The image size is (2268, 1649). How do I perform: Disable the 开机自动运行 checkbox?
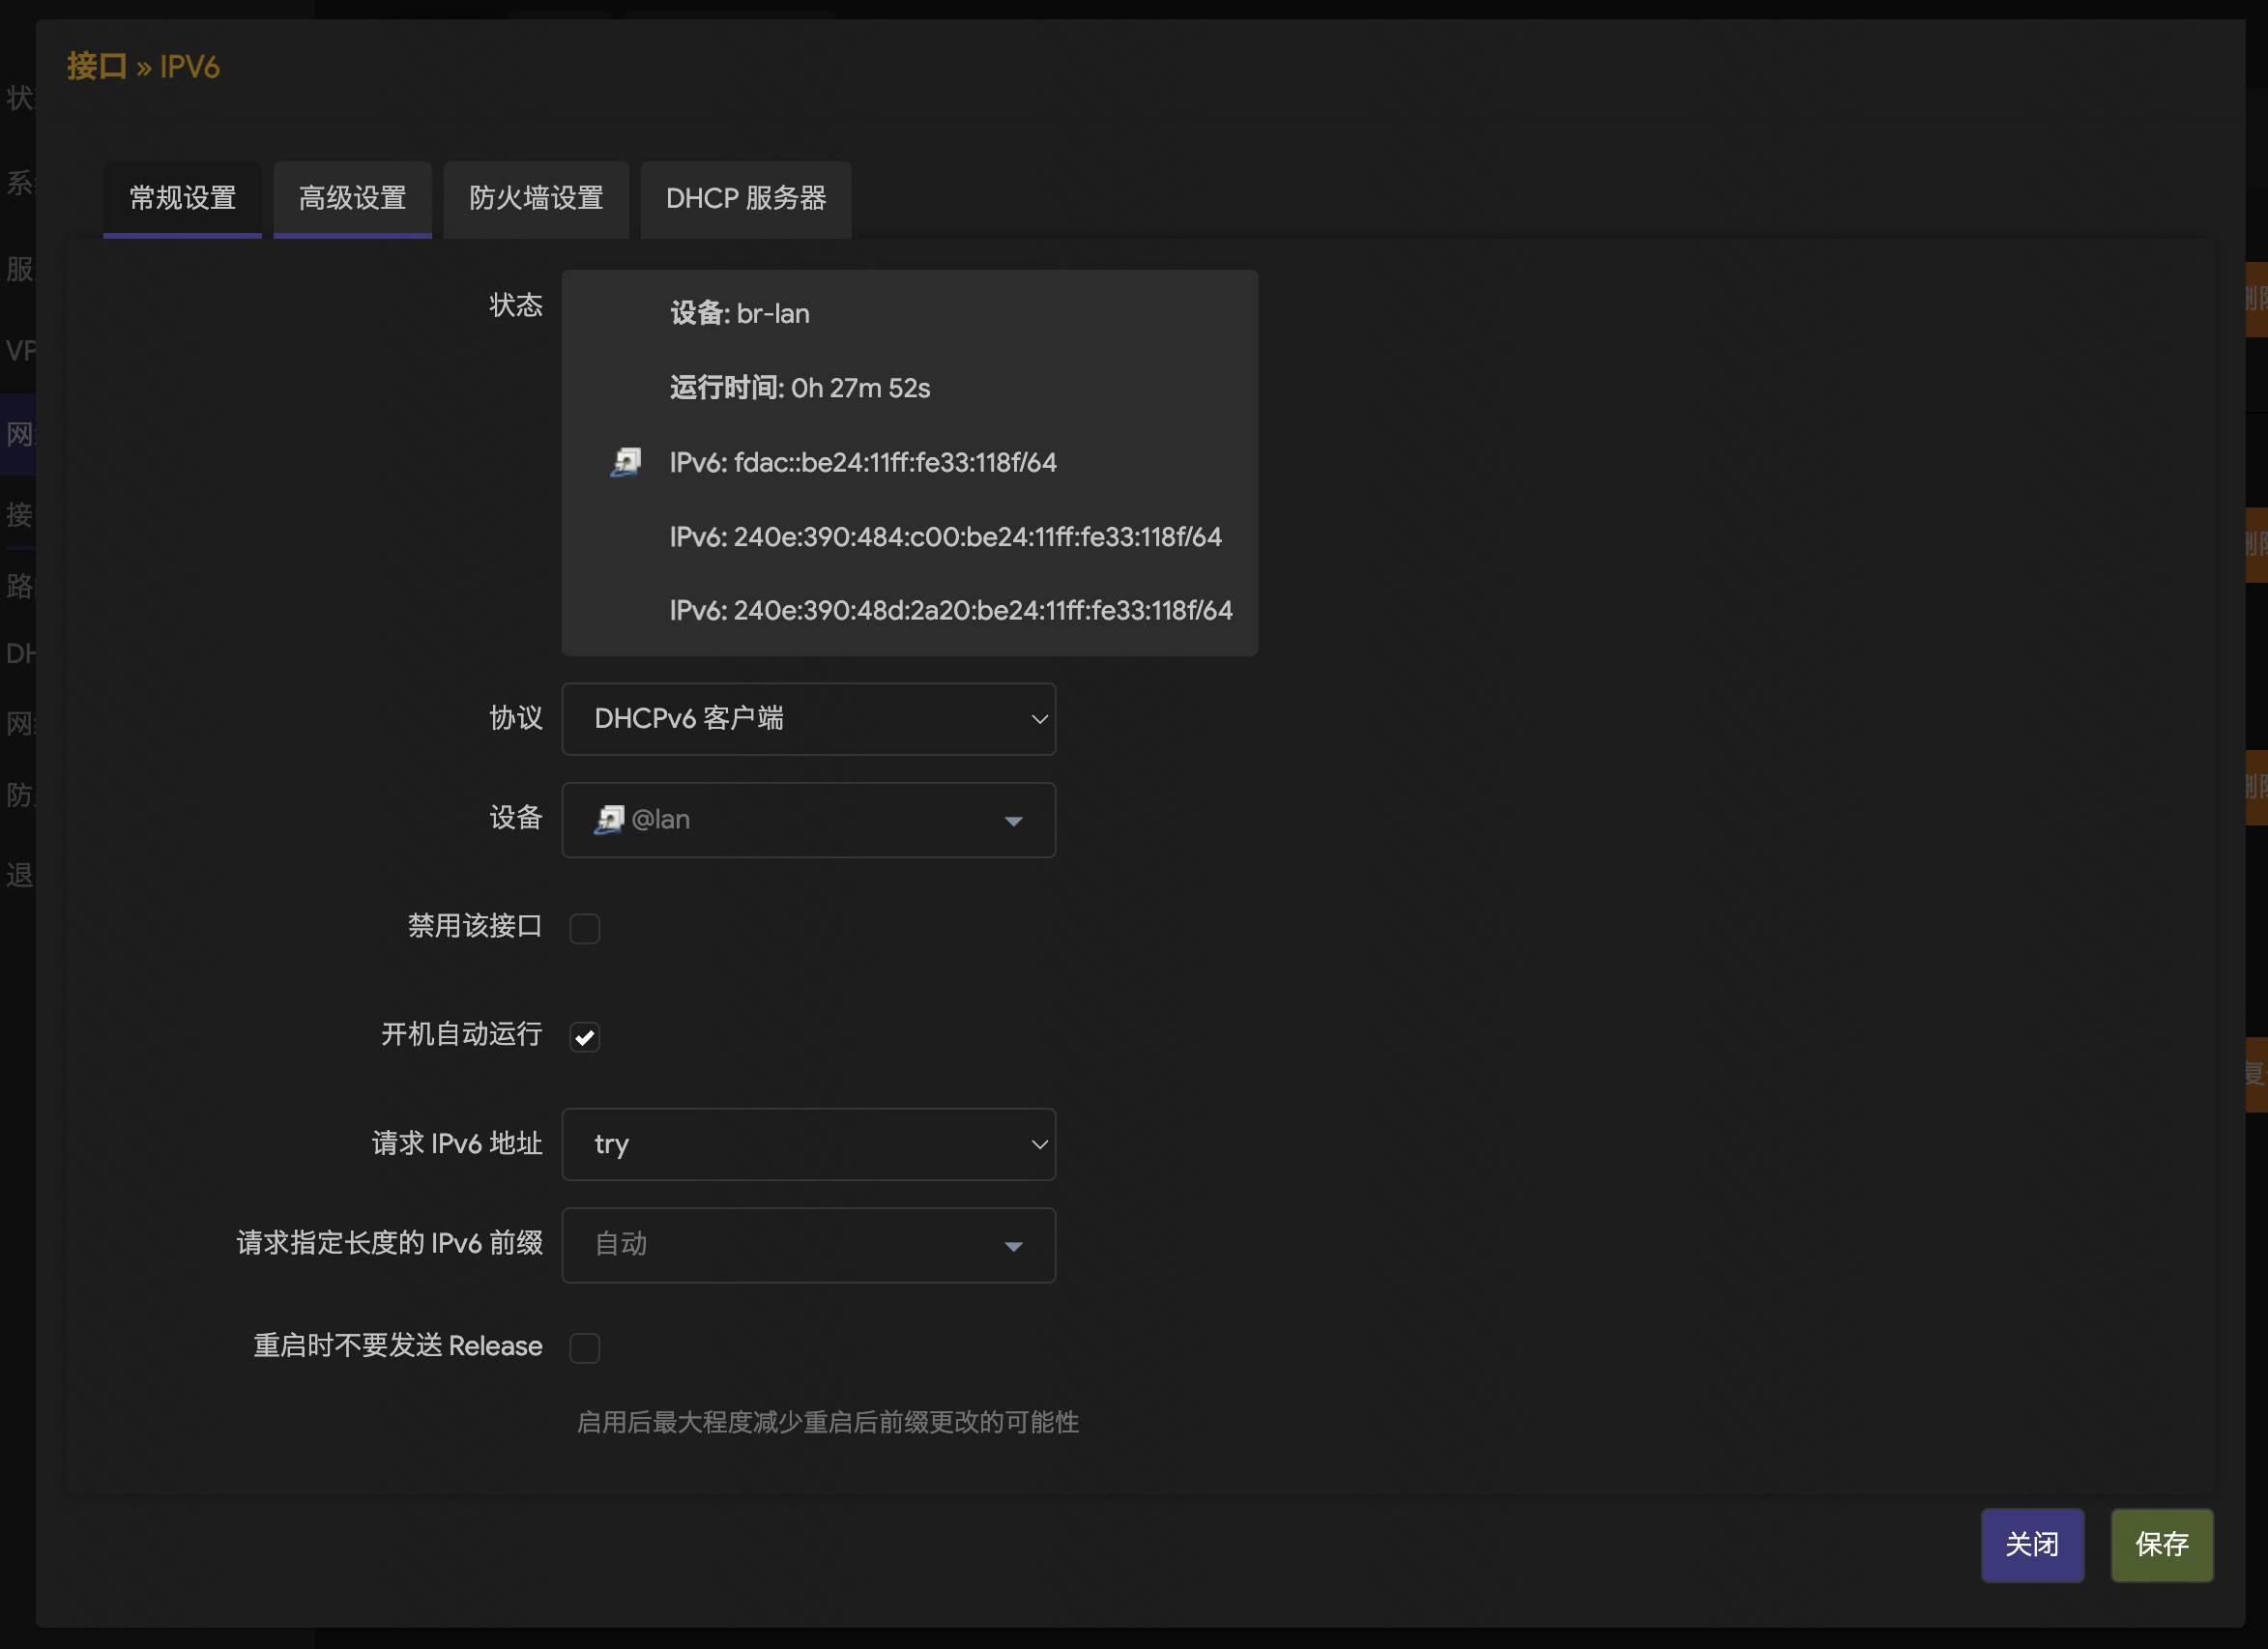(x=585, y=1037)
